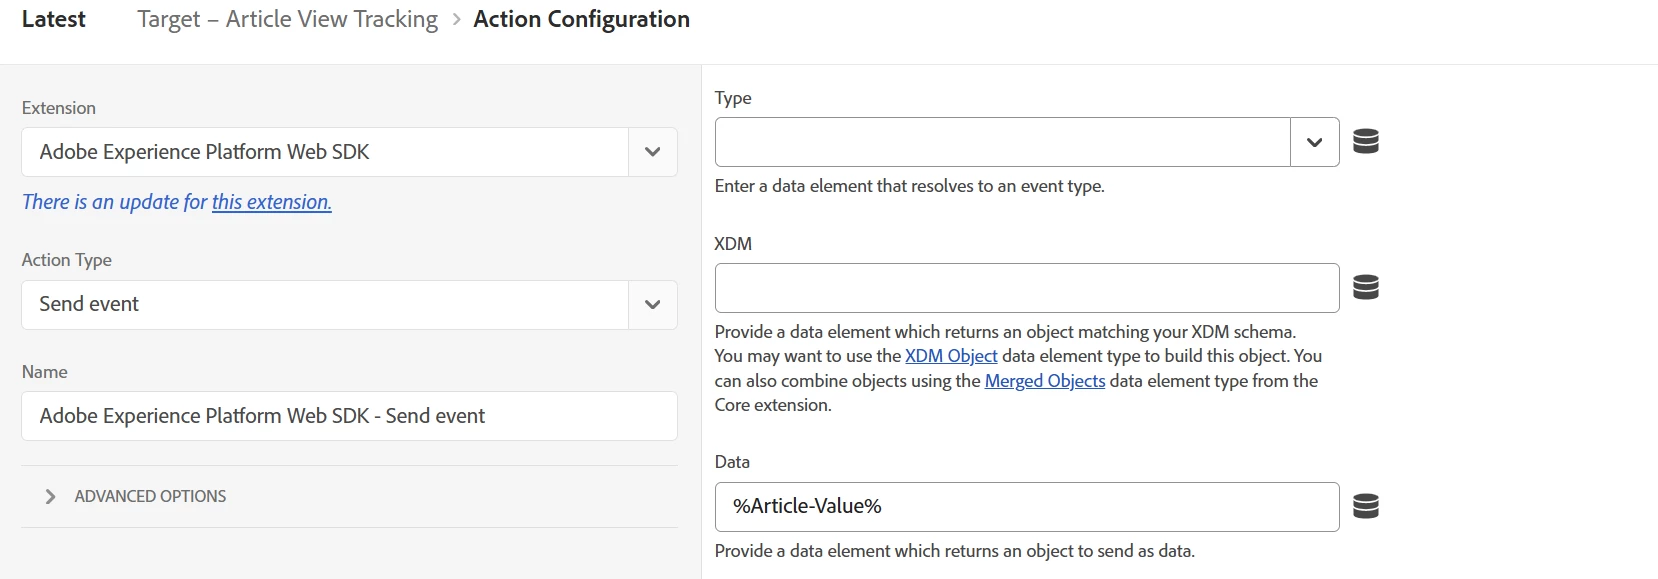Click the Advanced Options chevron icon
1658x579 pixels.
point(50,496)
